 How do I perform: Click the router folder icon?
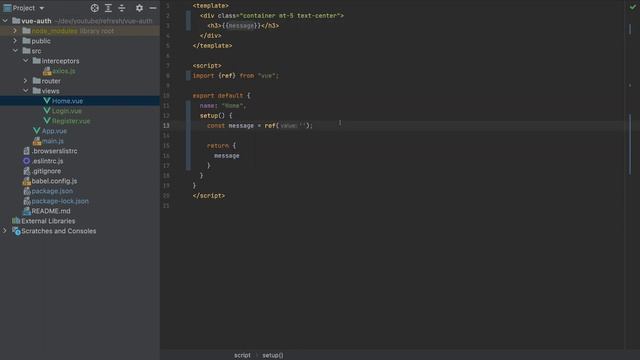pos(37,80)
